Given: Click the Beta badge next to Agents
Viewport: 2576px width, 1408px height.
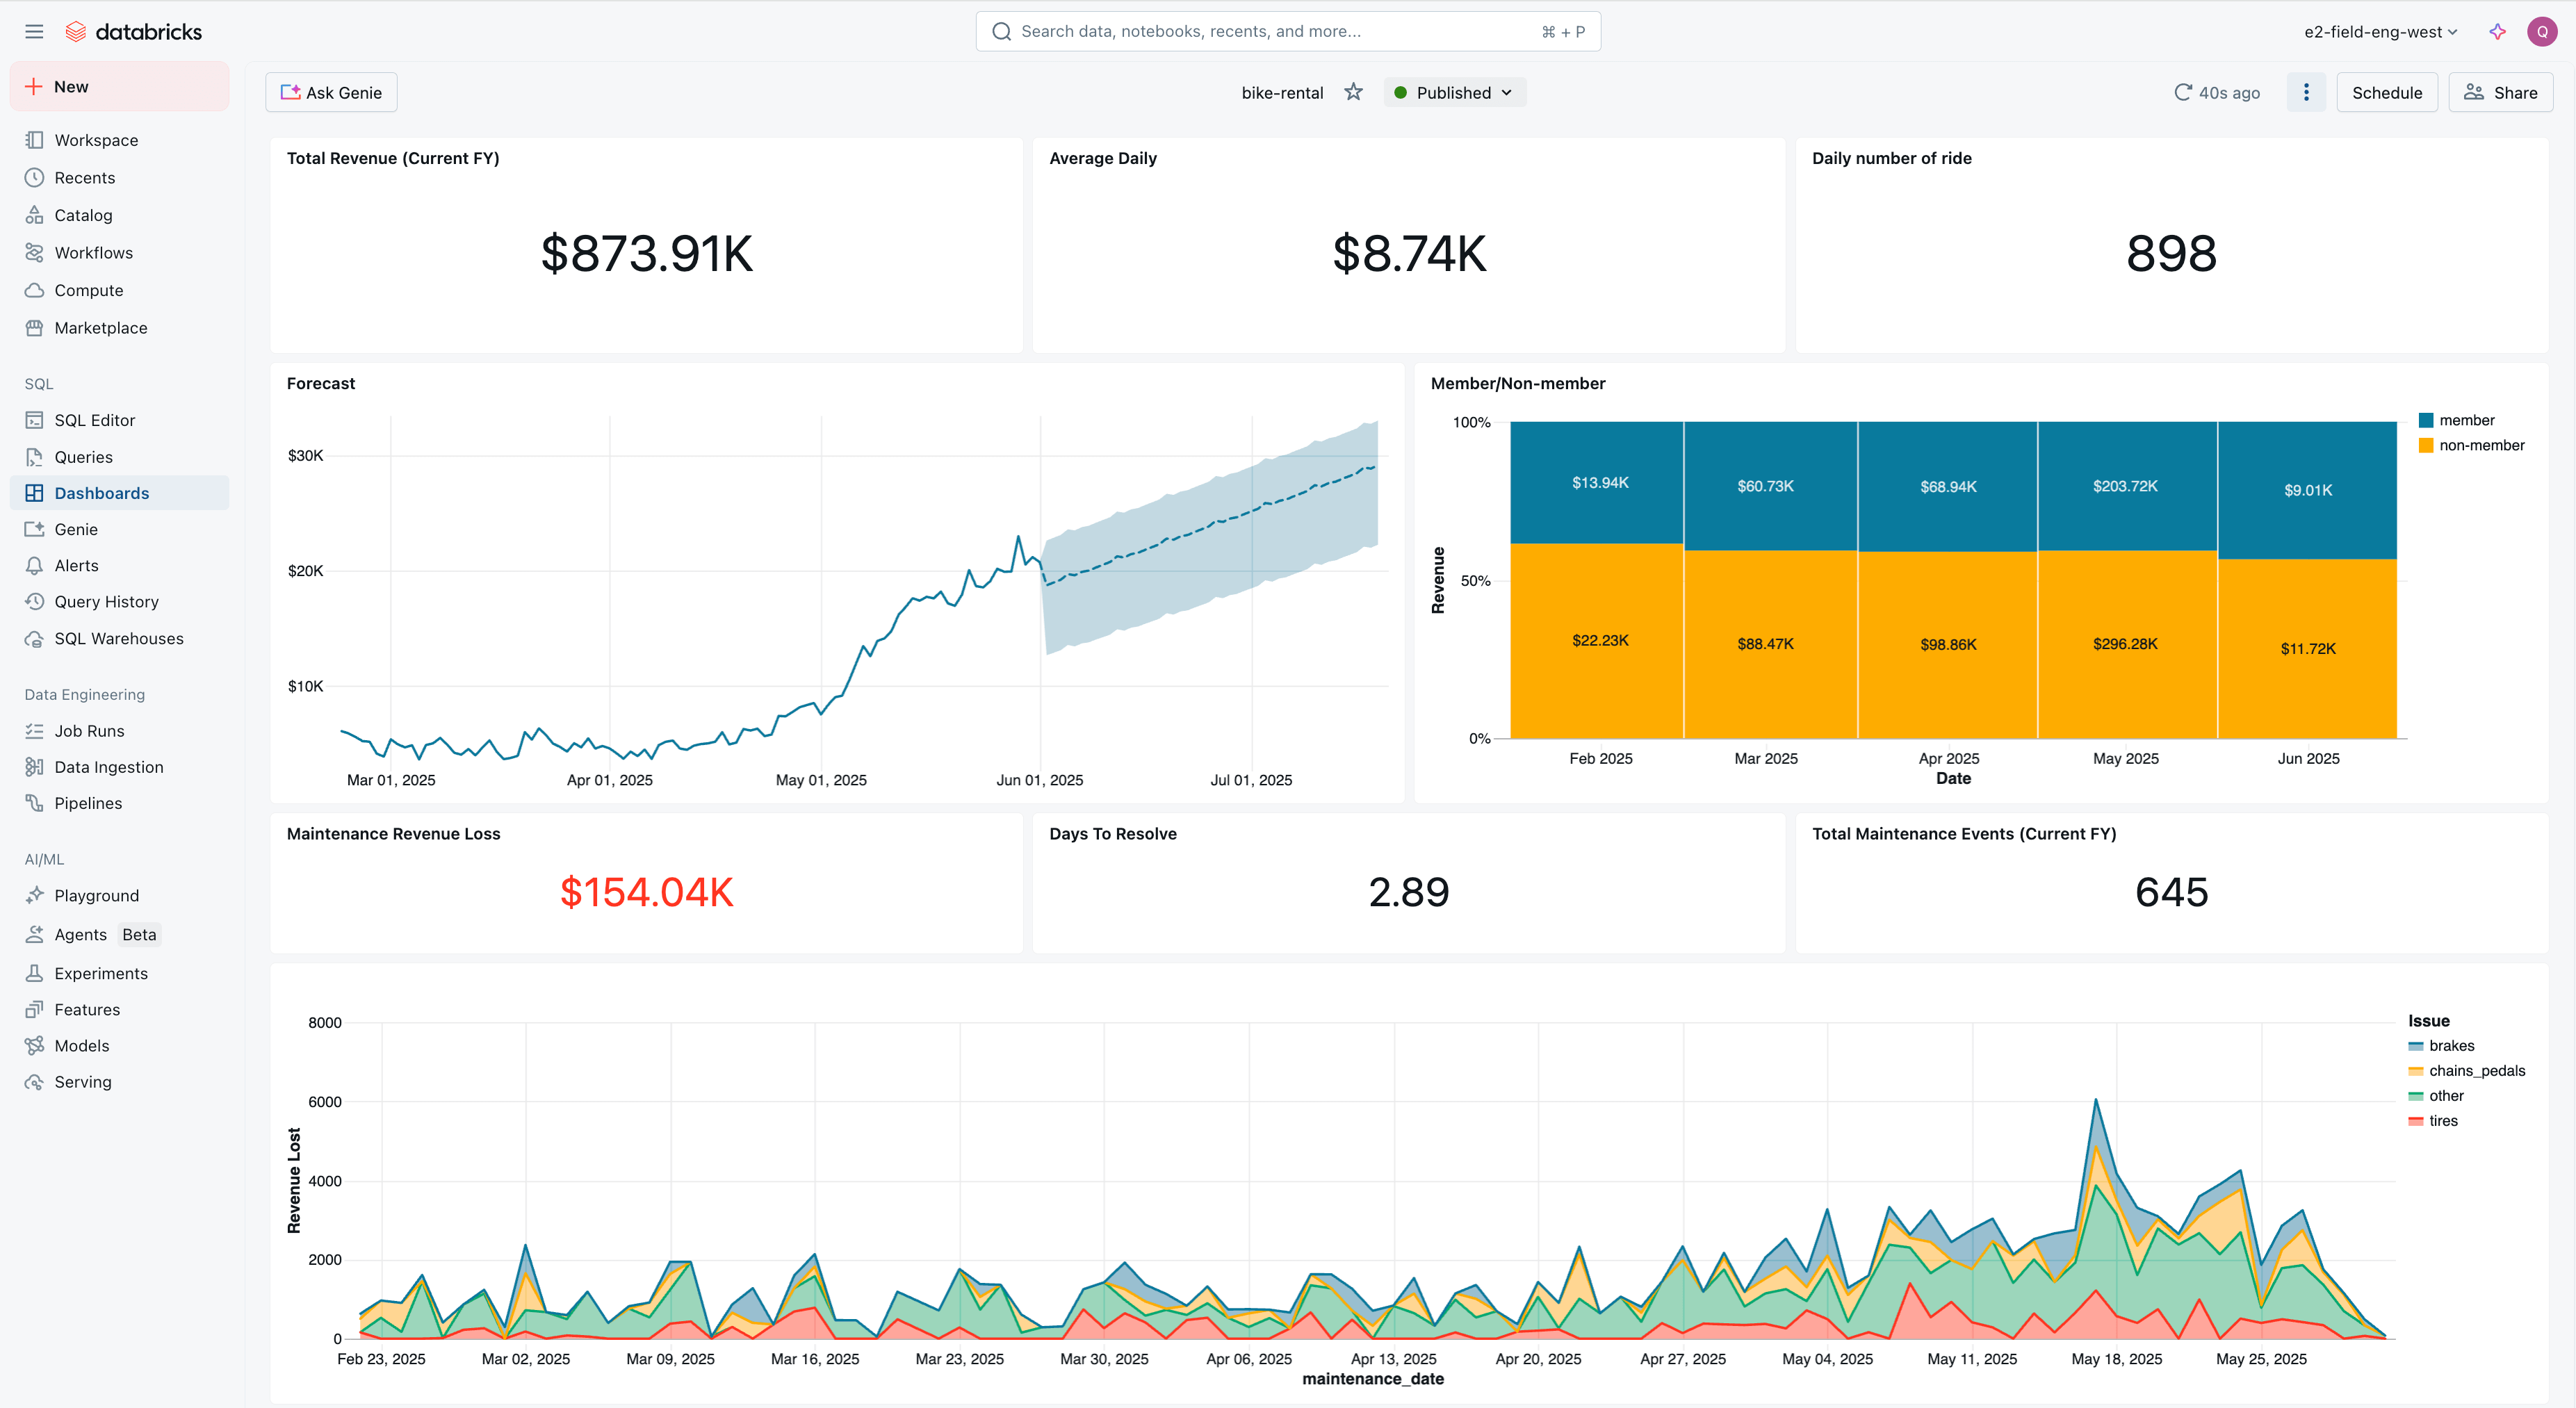Looking at the screenshot, I should pyautogui.click(x=139, y=934).
